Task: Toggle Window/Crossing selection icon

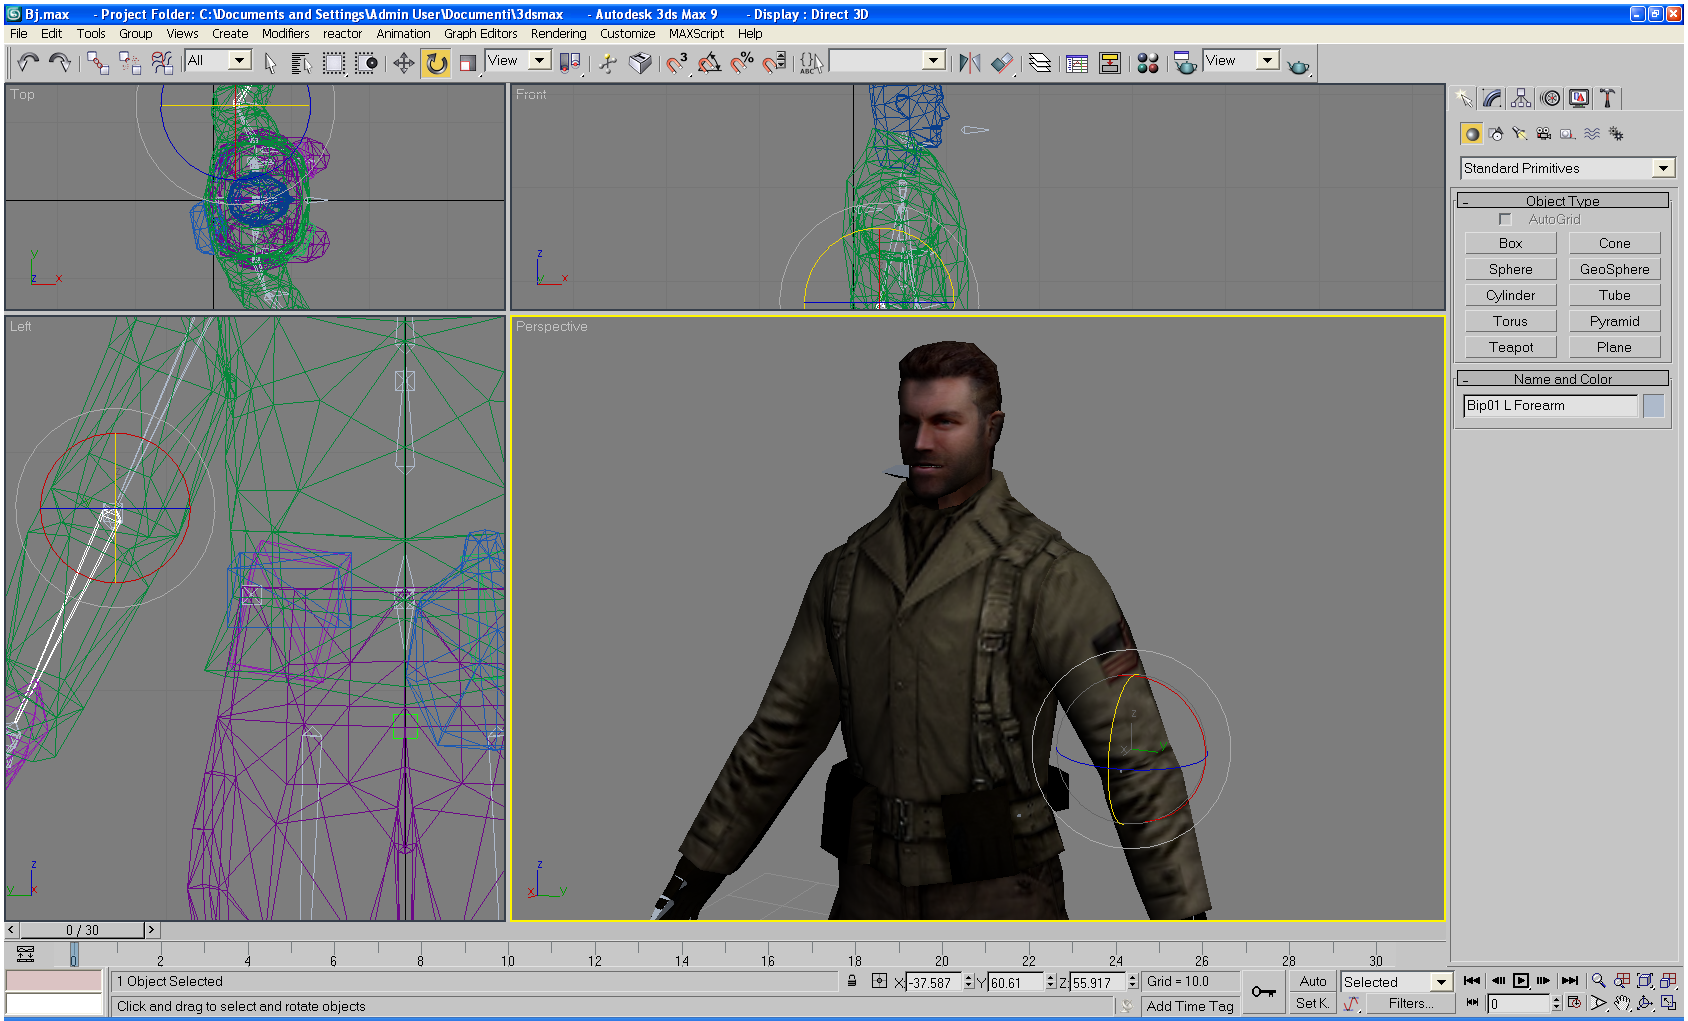Action: (x=366, y=62)
